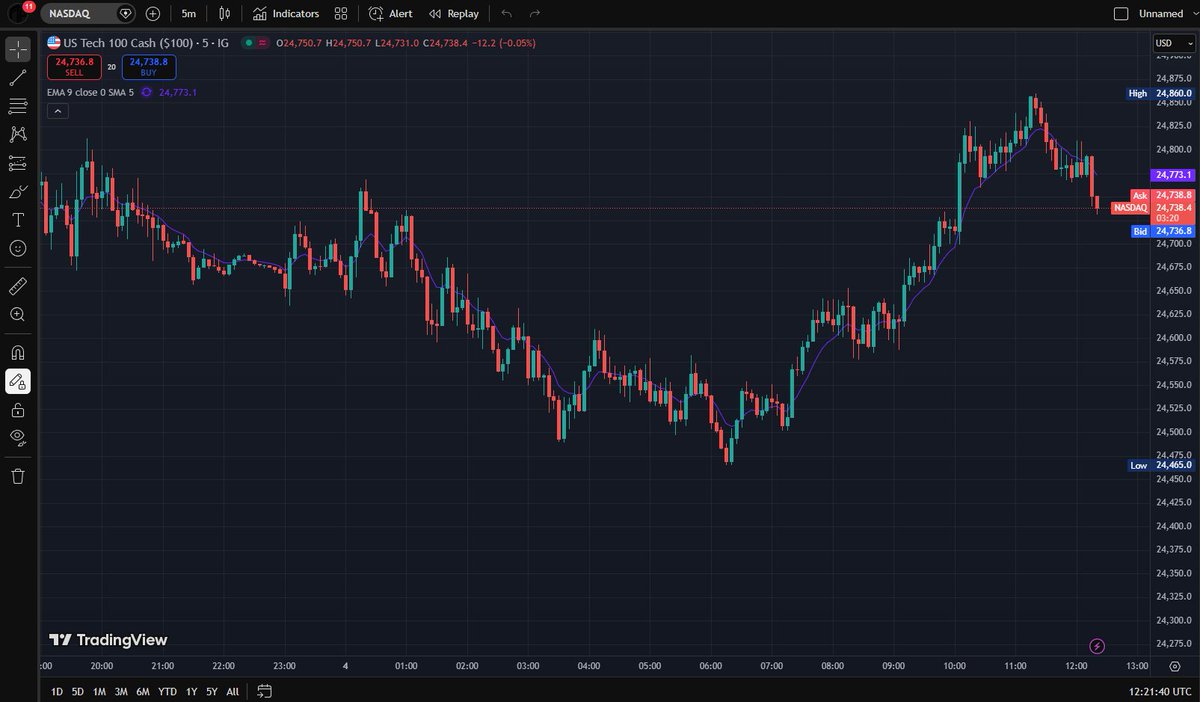The height and width of the screenshot is (702, 1200).
Task: Click the US Tech 100 Cash title
Action: coord(128,42)
